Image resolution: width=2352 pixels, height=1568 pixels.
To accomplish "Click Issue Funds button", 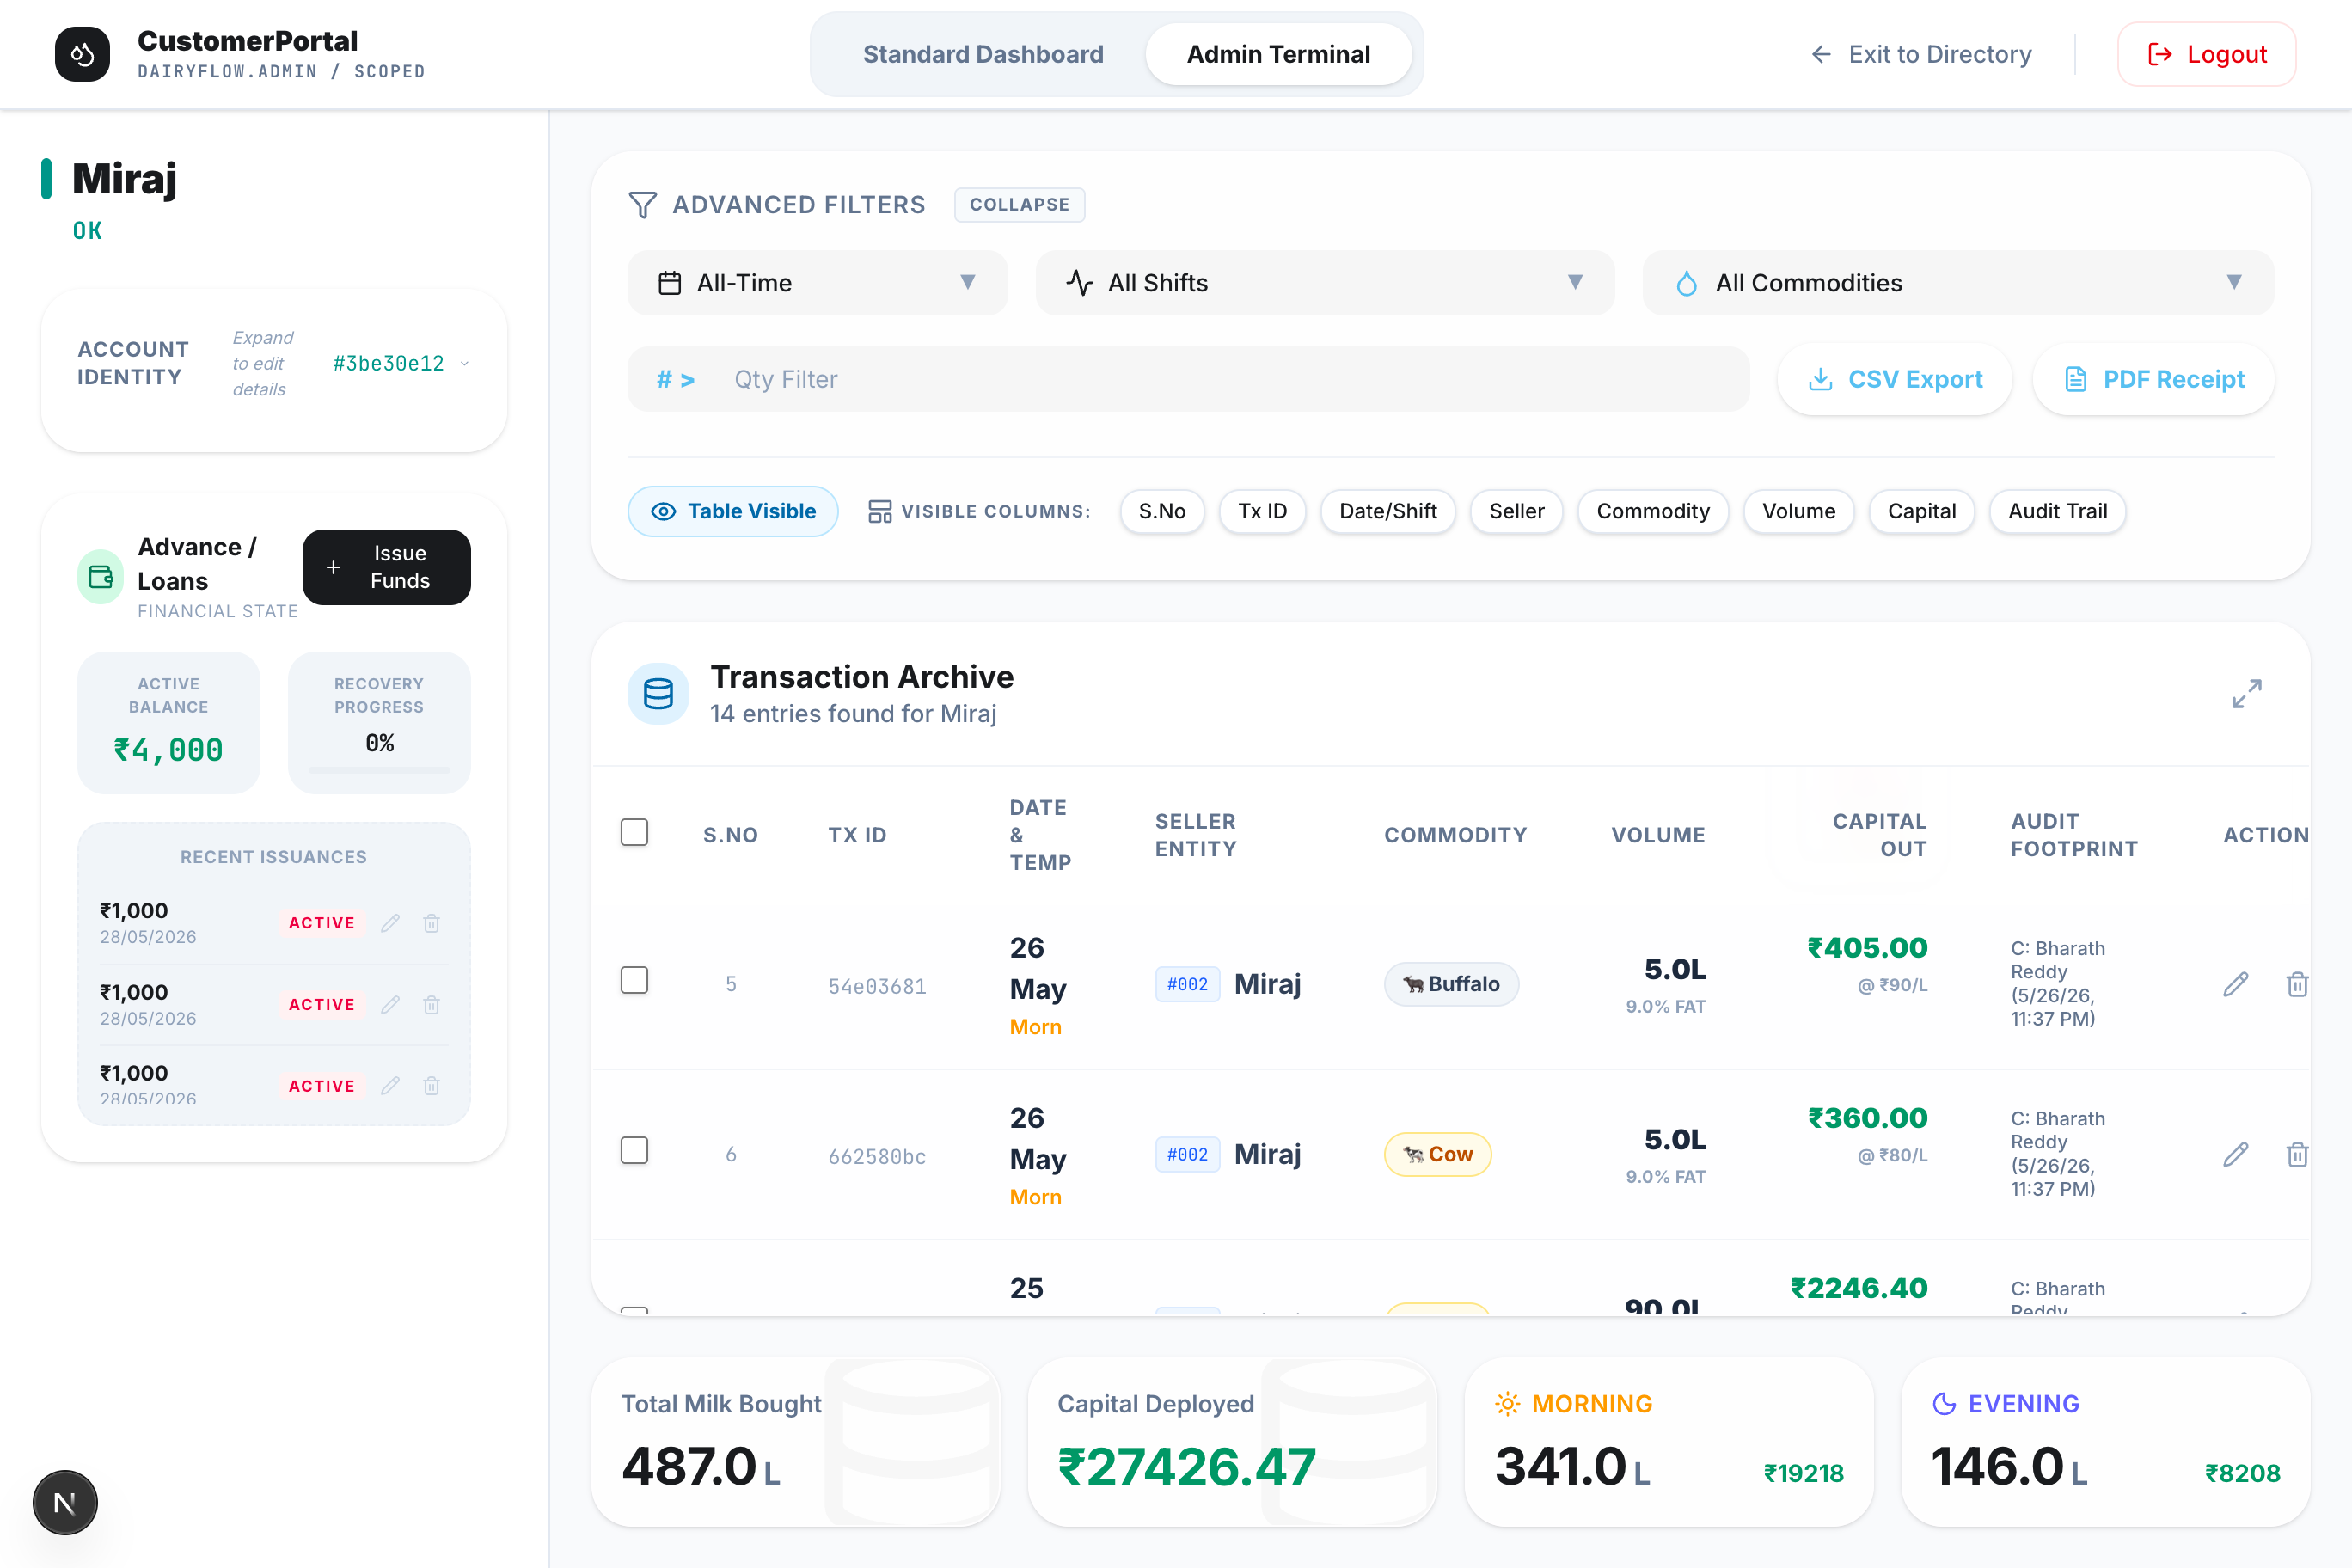I will point(386,567).
